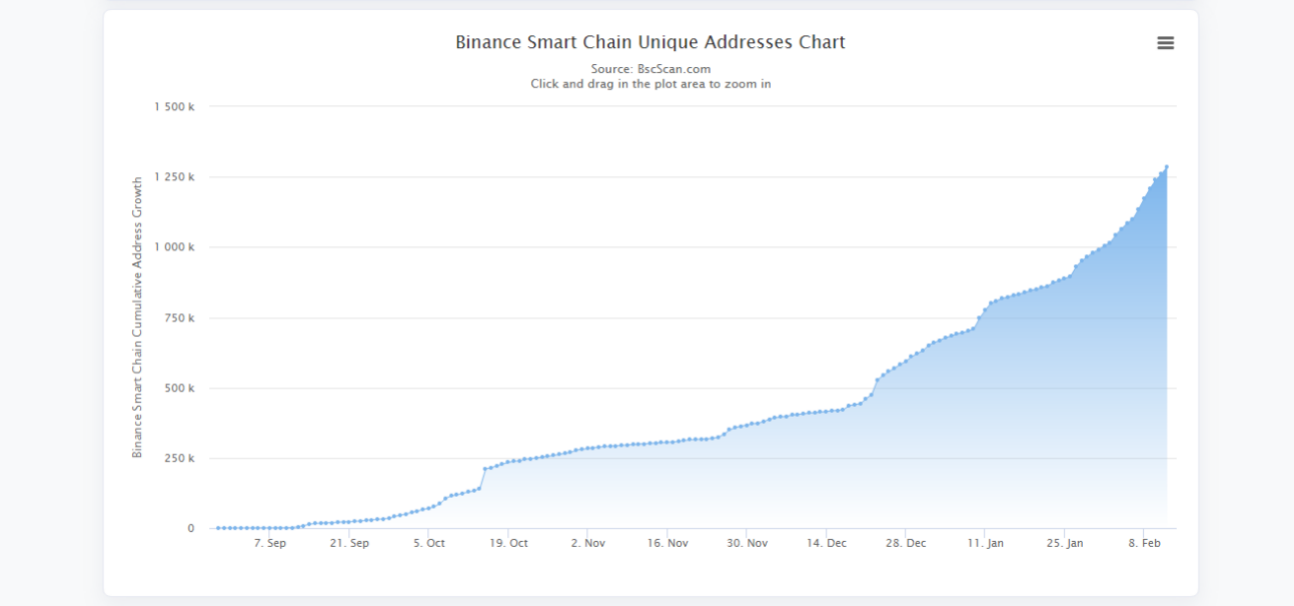Image resolution: width=1294 pixels, height=606 pixels.
Task: Open the chart context menu hamburger icon
Action: 1165,43
